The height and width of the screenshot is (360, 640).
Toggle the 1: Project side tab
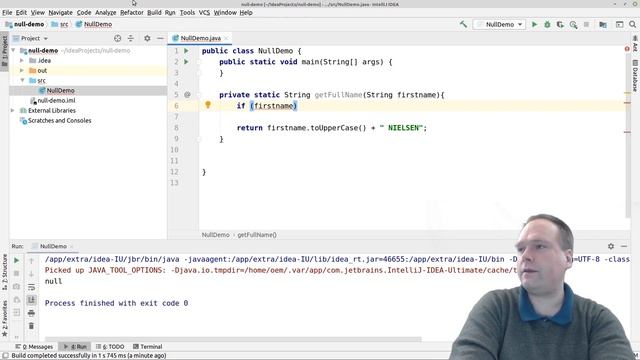[x=4, y=51]
